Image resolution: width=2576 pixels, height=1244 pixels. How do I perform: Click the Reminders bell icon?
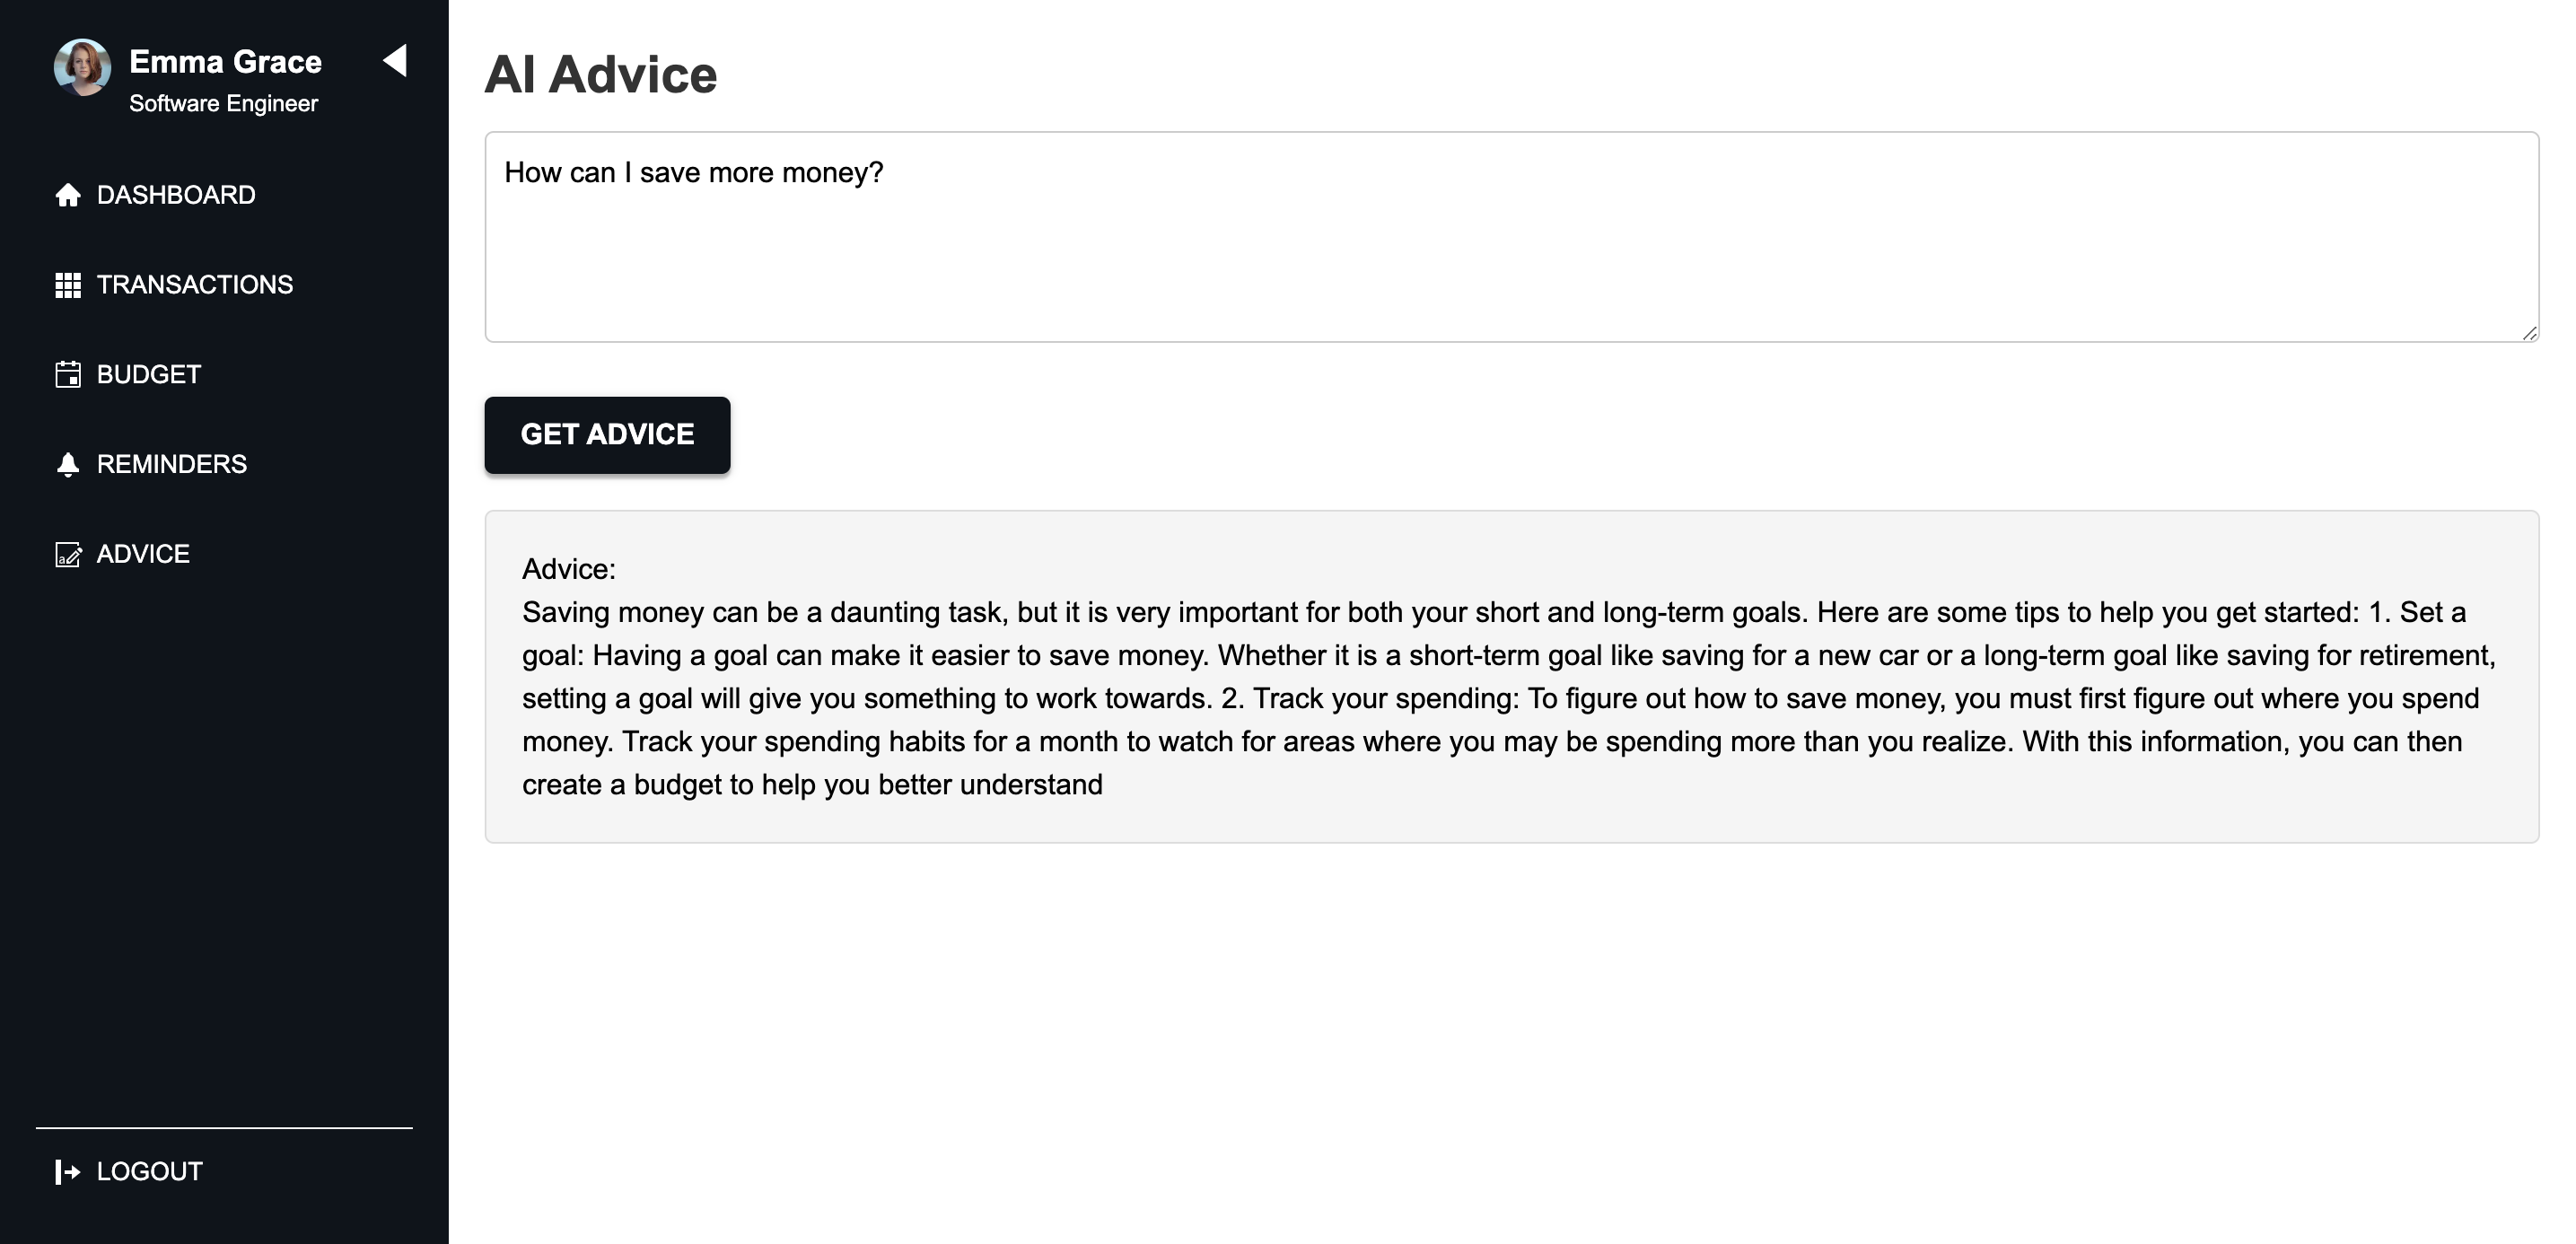pyautogui.click(x=68, y=464)
